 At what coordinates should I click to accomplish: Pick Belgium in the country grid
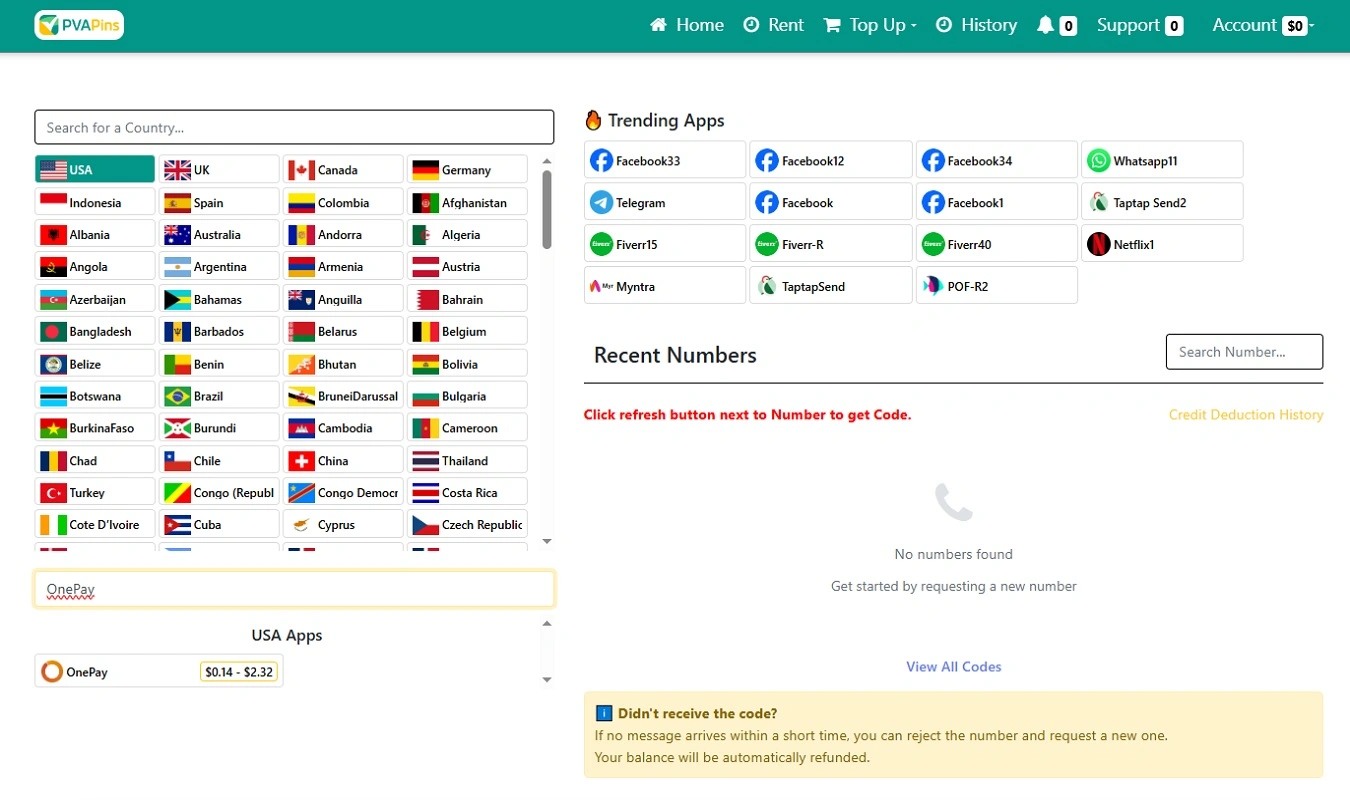coord(467,331)
